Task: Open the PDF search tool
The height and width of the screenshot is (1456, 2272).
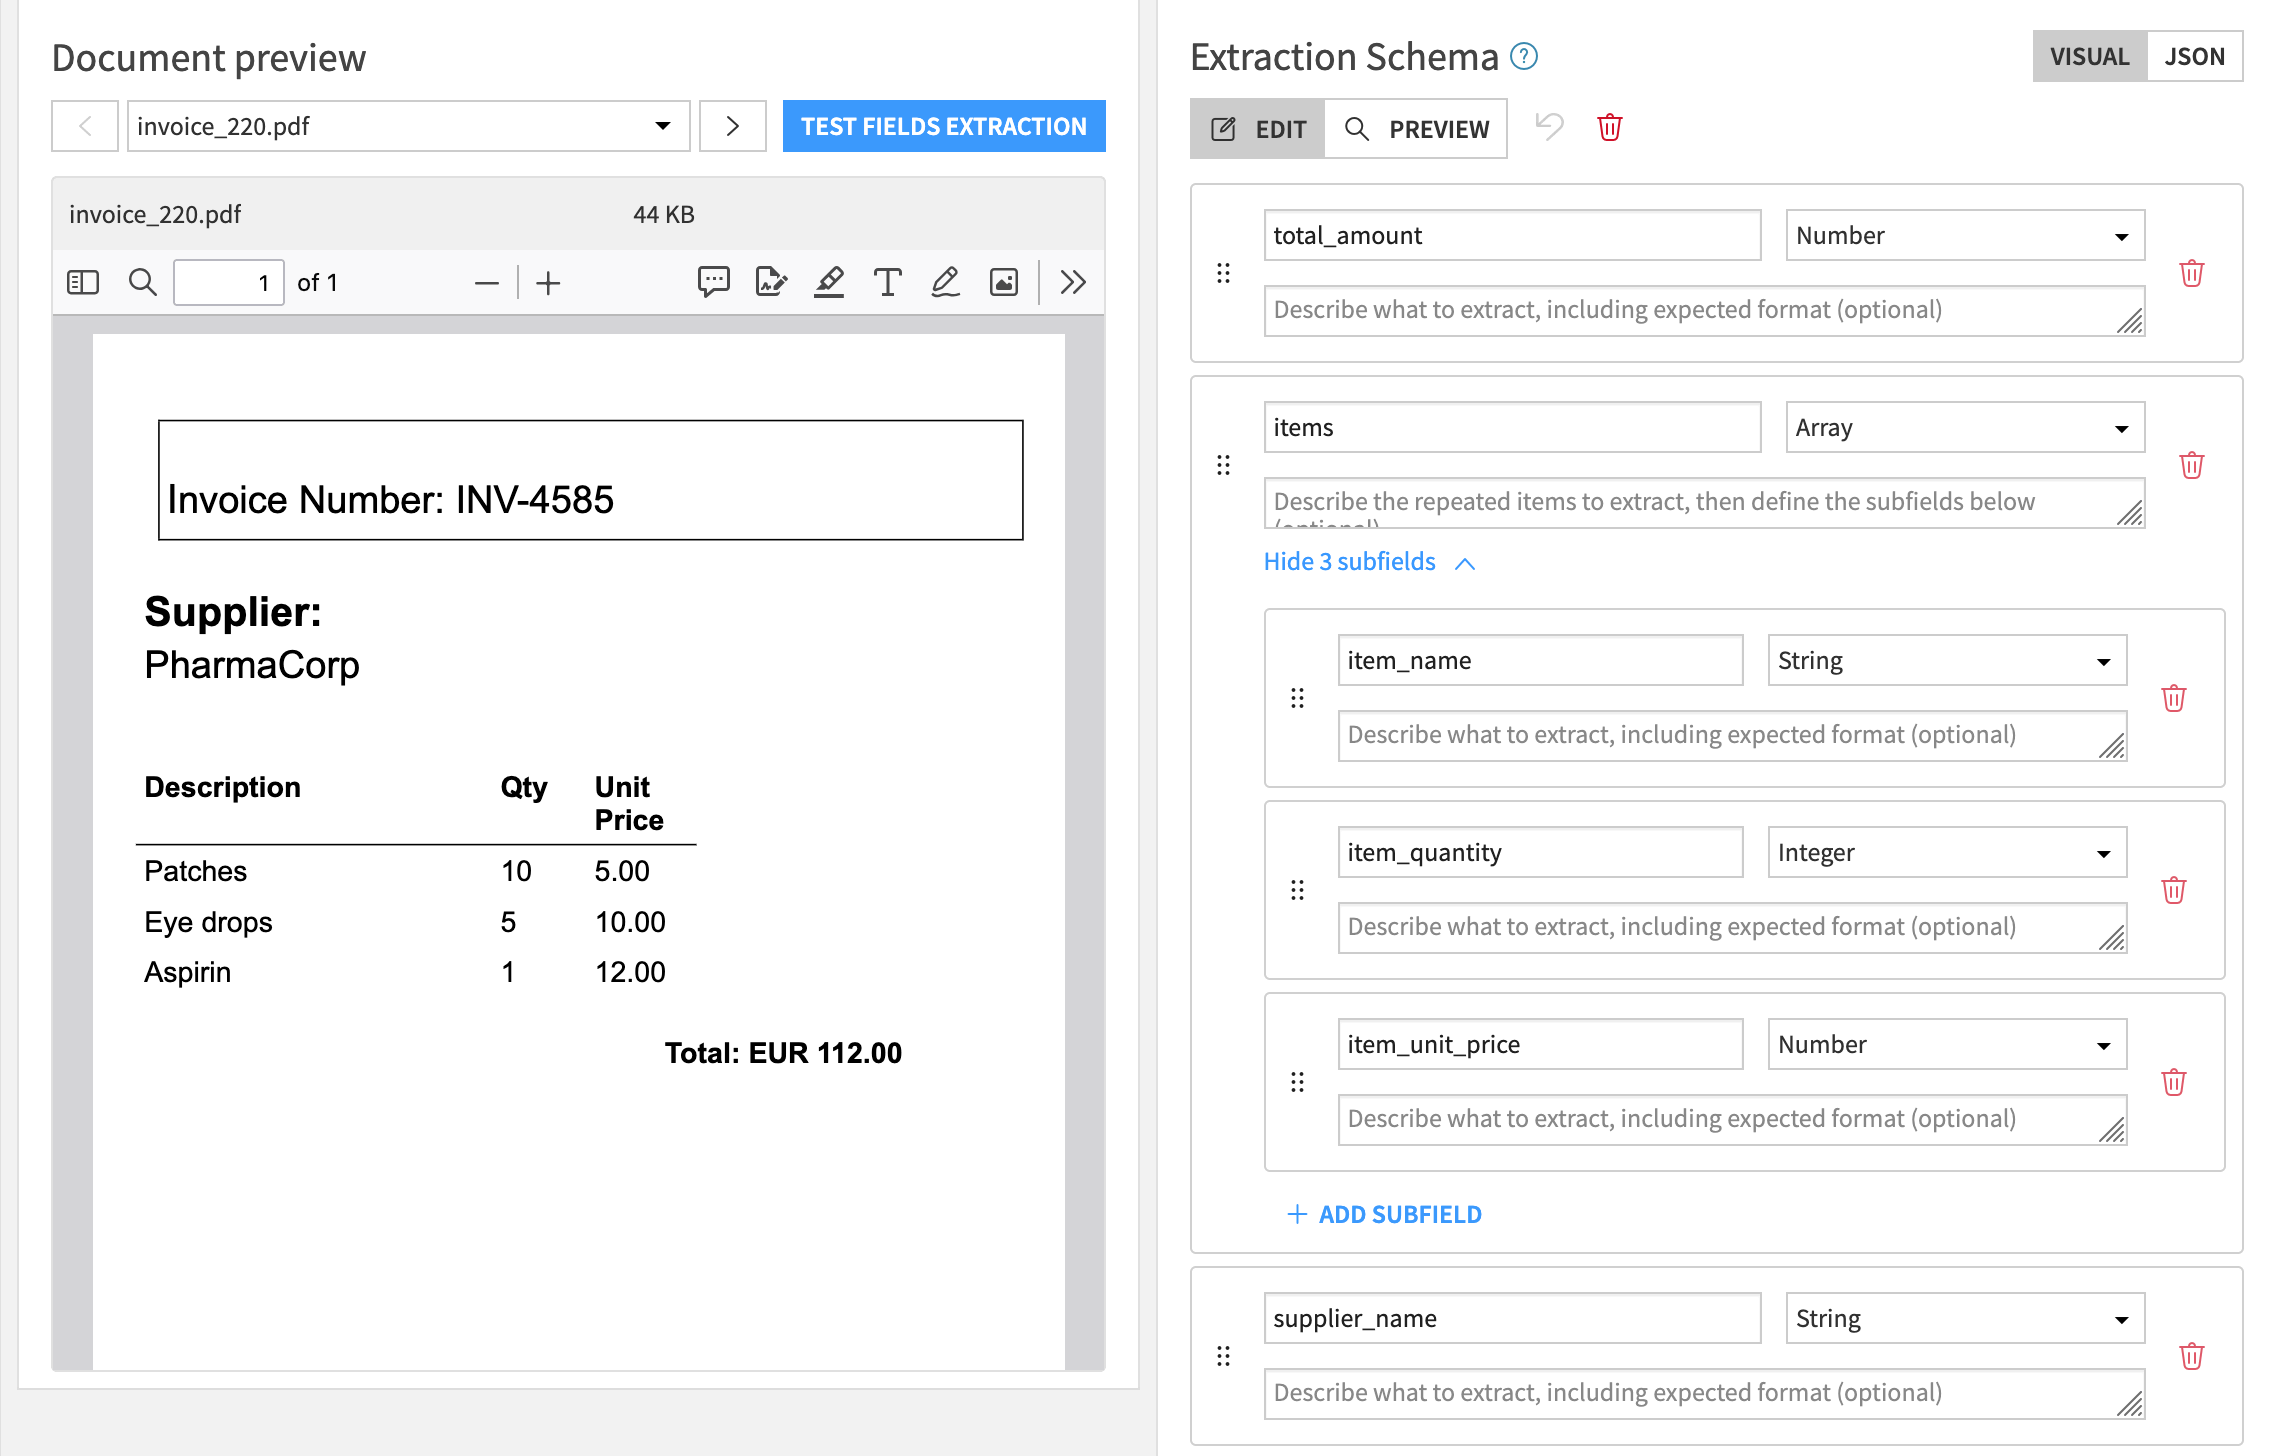Action: coord(142,282)
